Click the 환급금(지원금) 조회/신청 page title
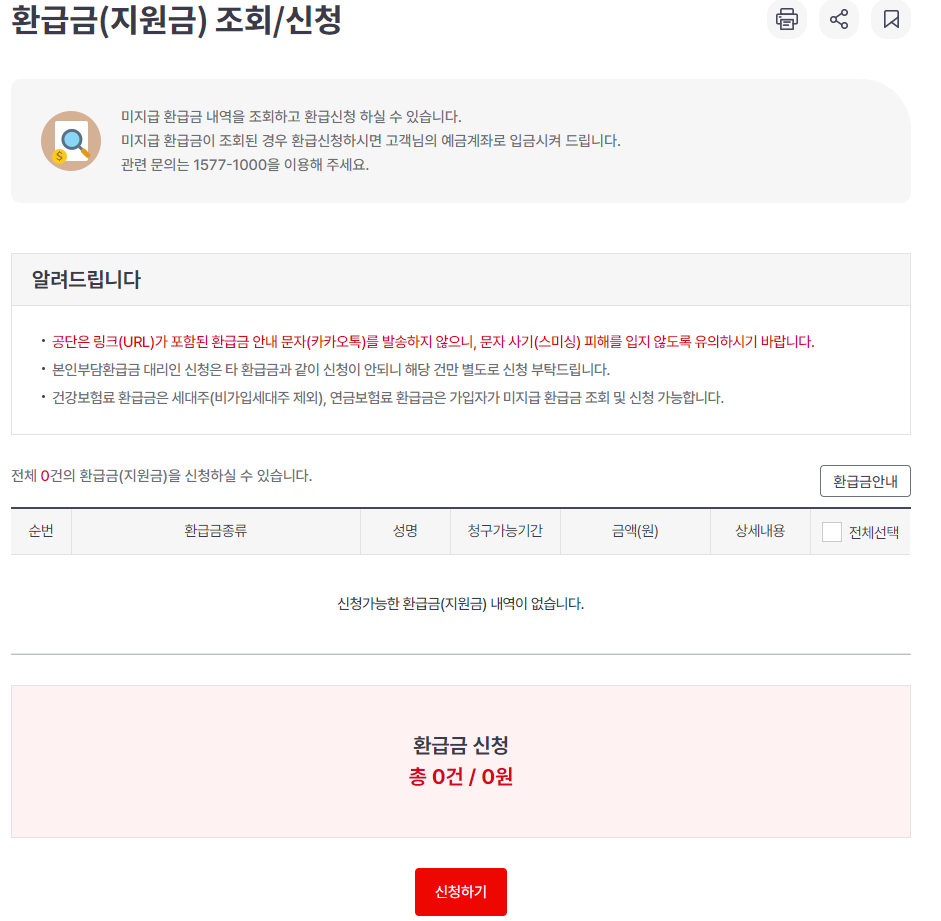 [176, 20]
